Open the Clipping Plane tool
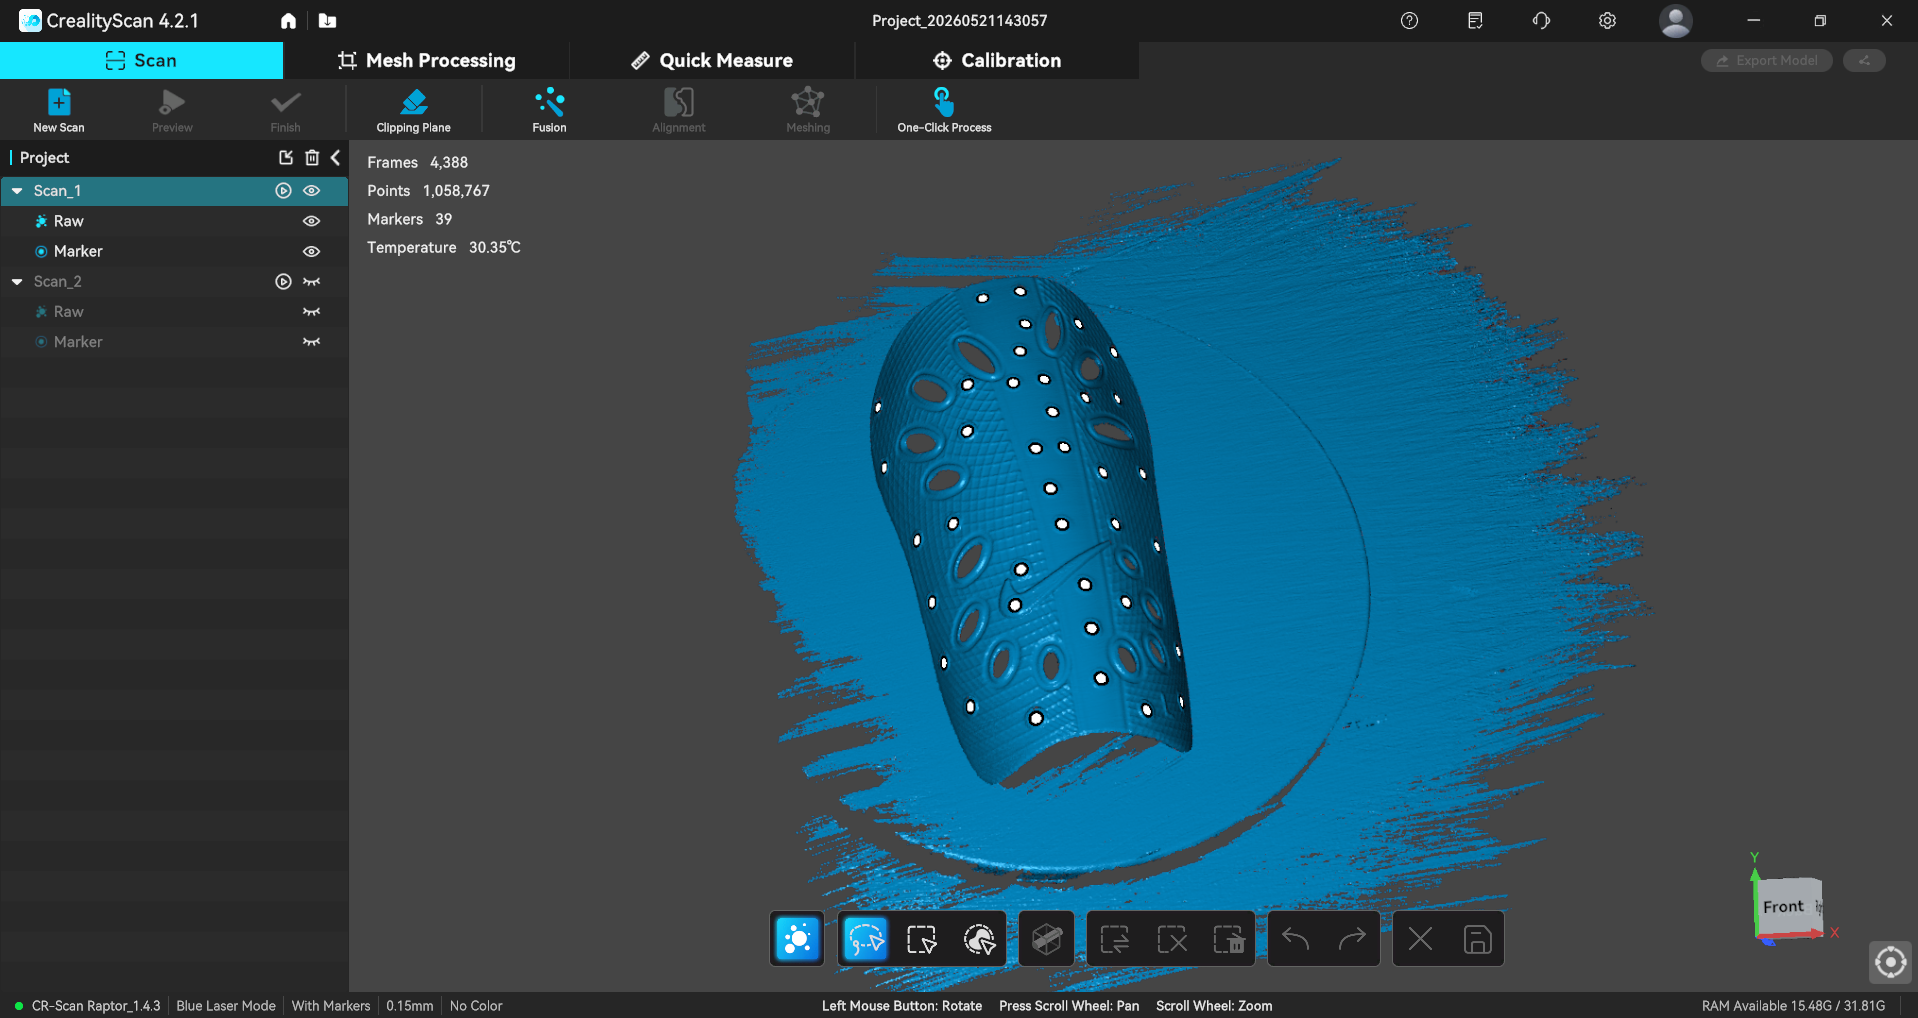This screenshot has height=1018, width=1918. pyautogui.click(x=413, y=110)
